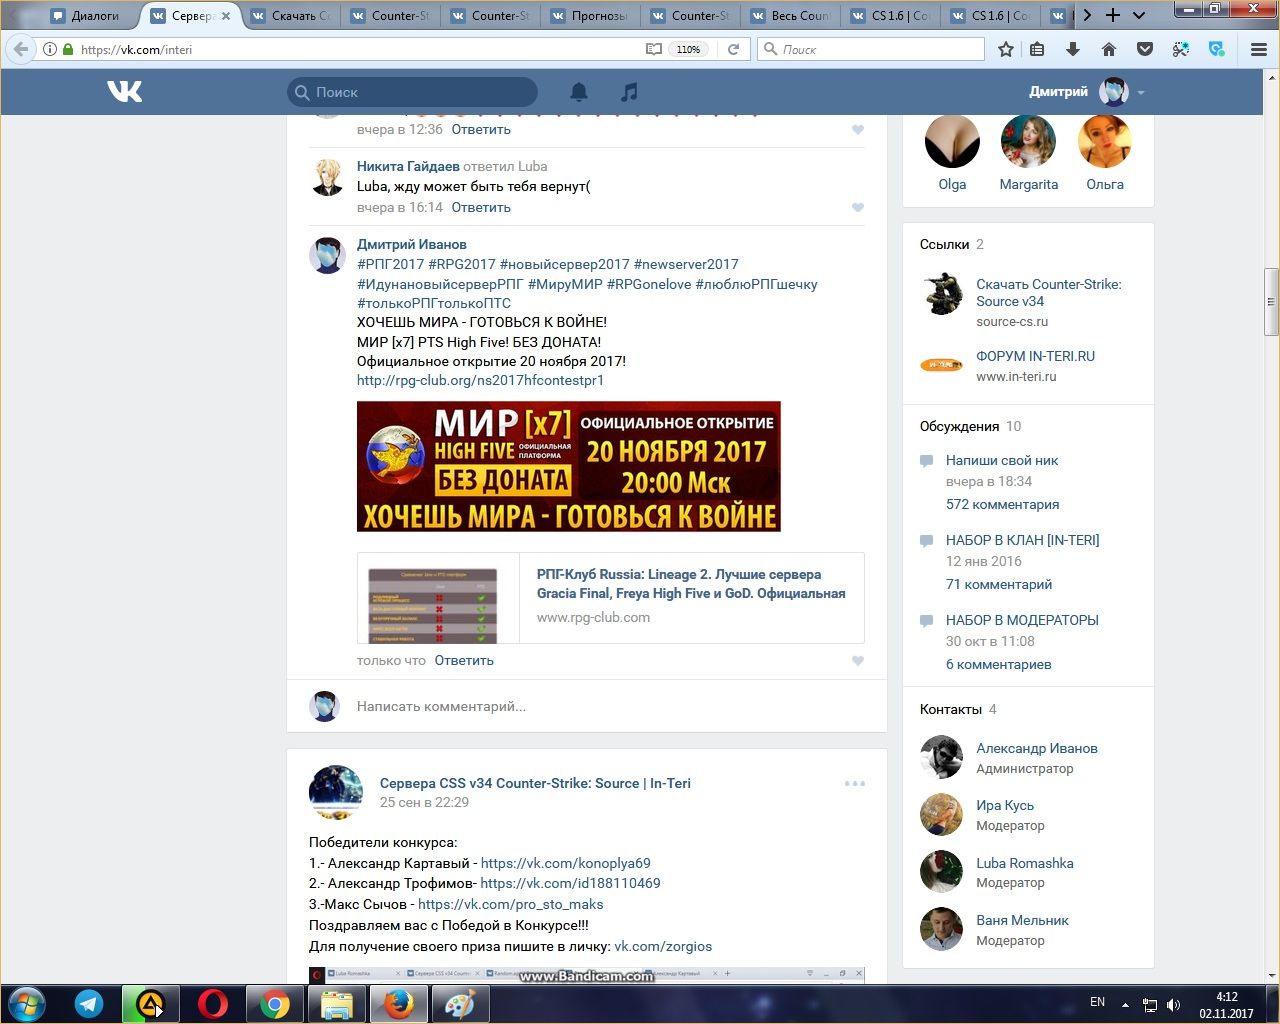Open the РПГ-Клуб Russia link preview title
This screenshot has width=1280, height=1024.
tap(691, 584)
